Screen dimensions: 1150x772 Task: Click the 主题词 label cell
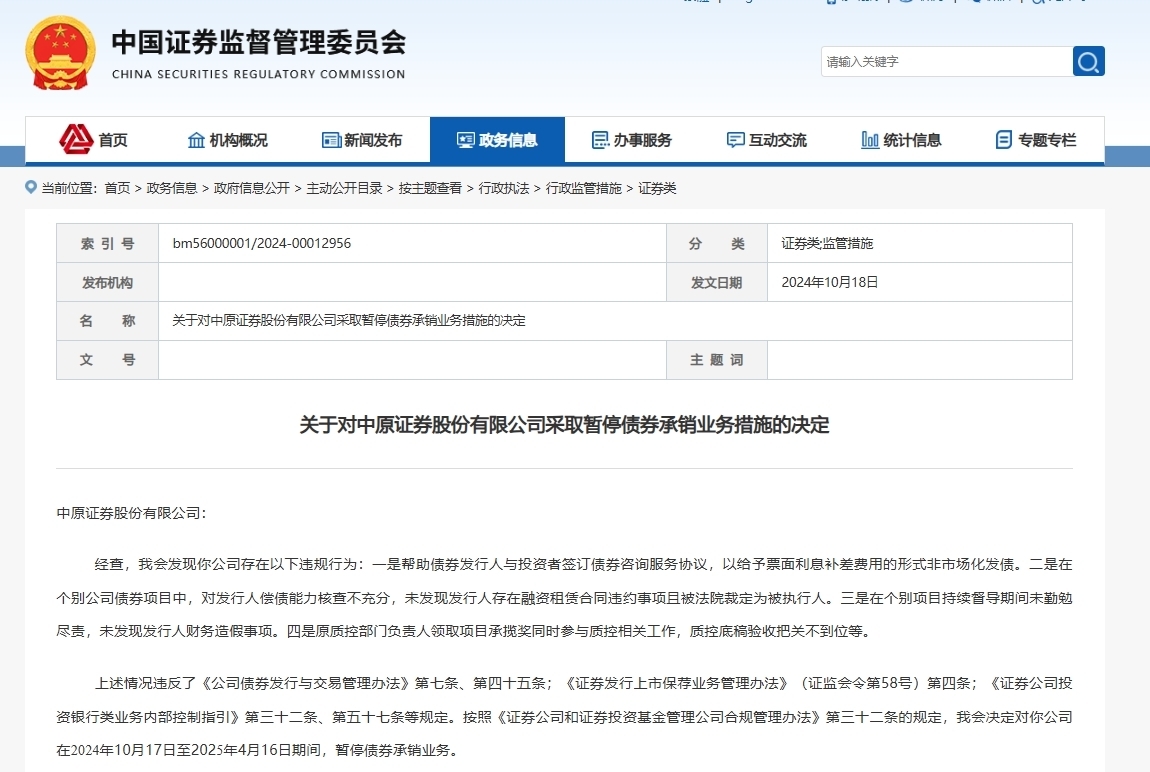click(x=717, y=360)
